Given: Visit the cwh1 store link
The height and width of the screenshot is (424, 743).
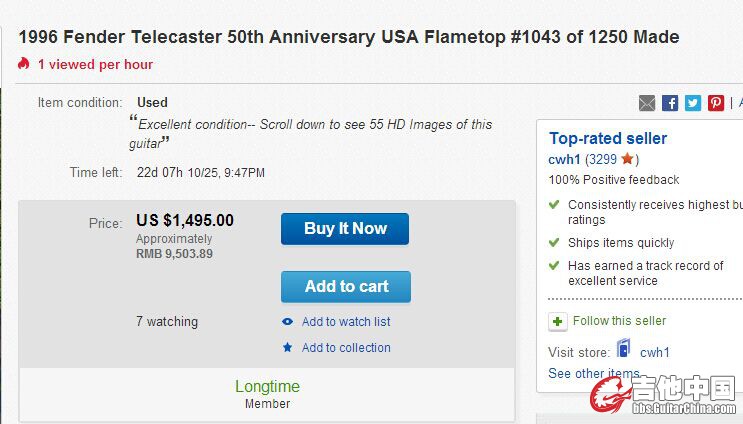Looking at the screenshot, I should [x=655, y=352].
